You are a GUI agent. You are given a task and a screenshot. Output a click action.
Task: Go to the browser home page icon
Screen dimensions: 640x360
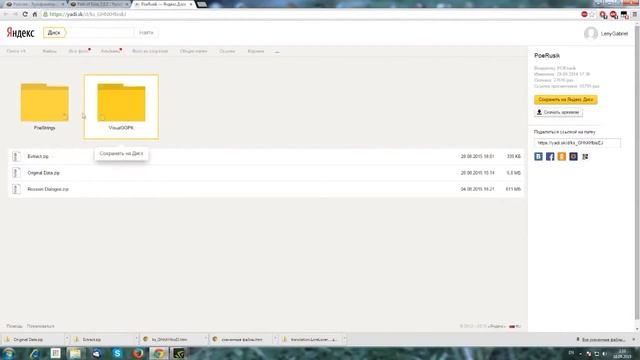[x=35, y=14]
